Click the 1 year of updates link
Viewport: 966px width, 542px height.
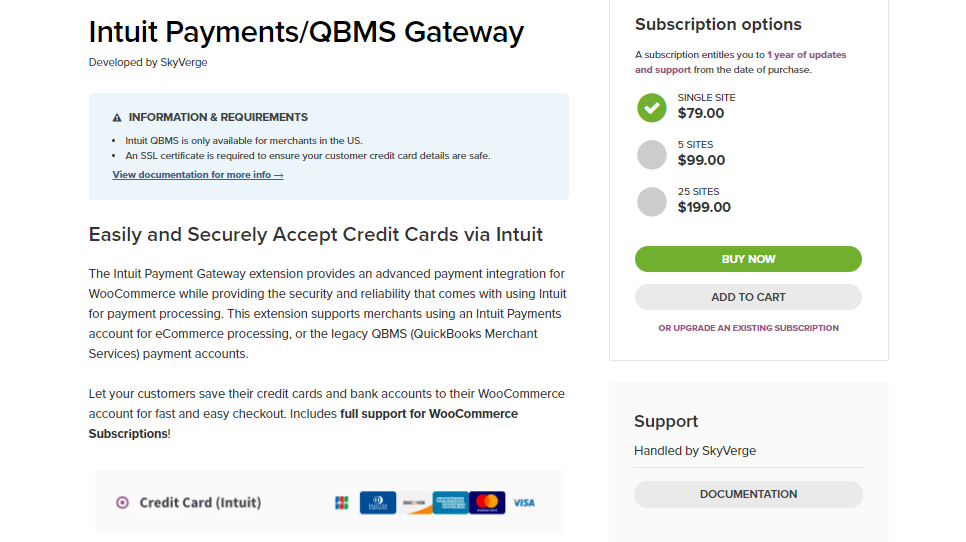click(806, 55)
